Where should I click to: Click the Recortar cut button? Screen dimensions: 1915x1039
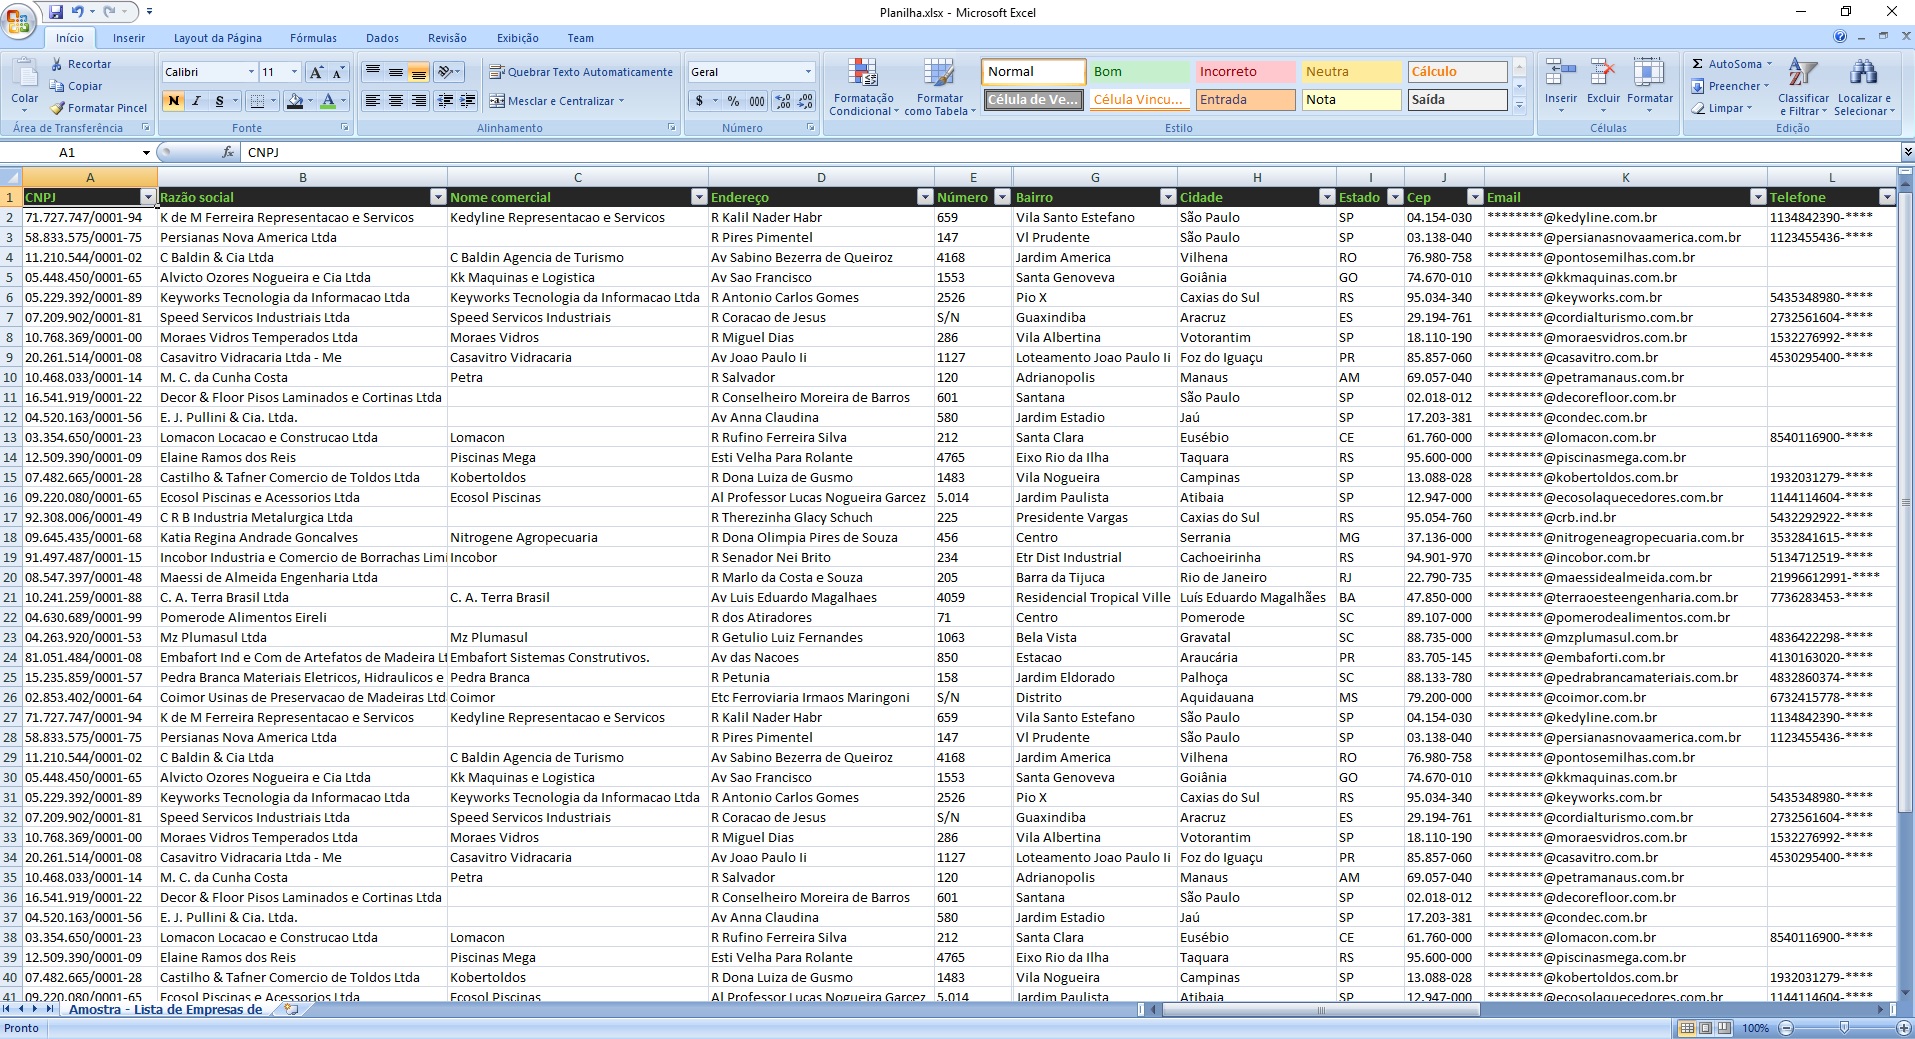(x=80, y=64)
